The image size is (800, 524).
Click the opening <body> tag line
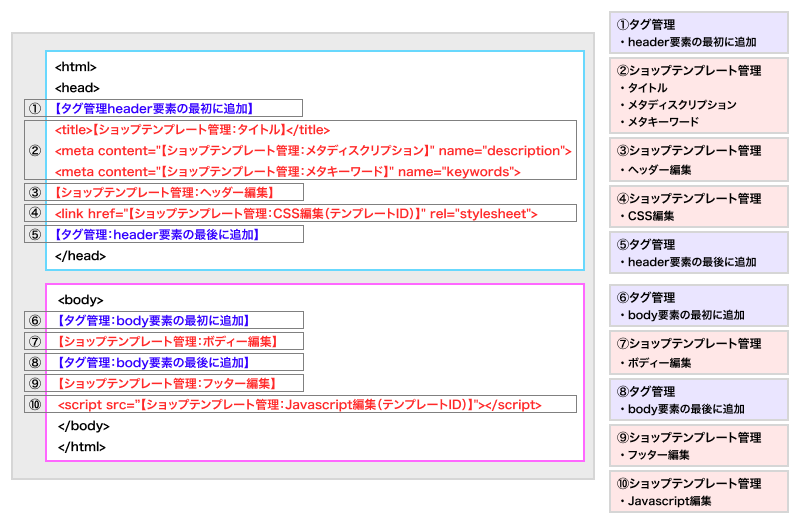[81, 300]
